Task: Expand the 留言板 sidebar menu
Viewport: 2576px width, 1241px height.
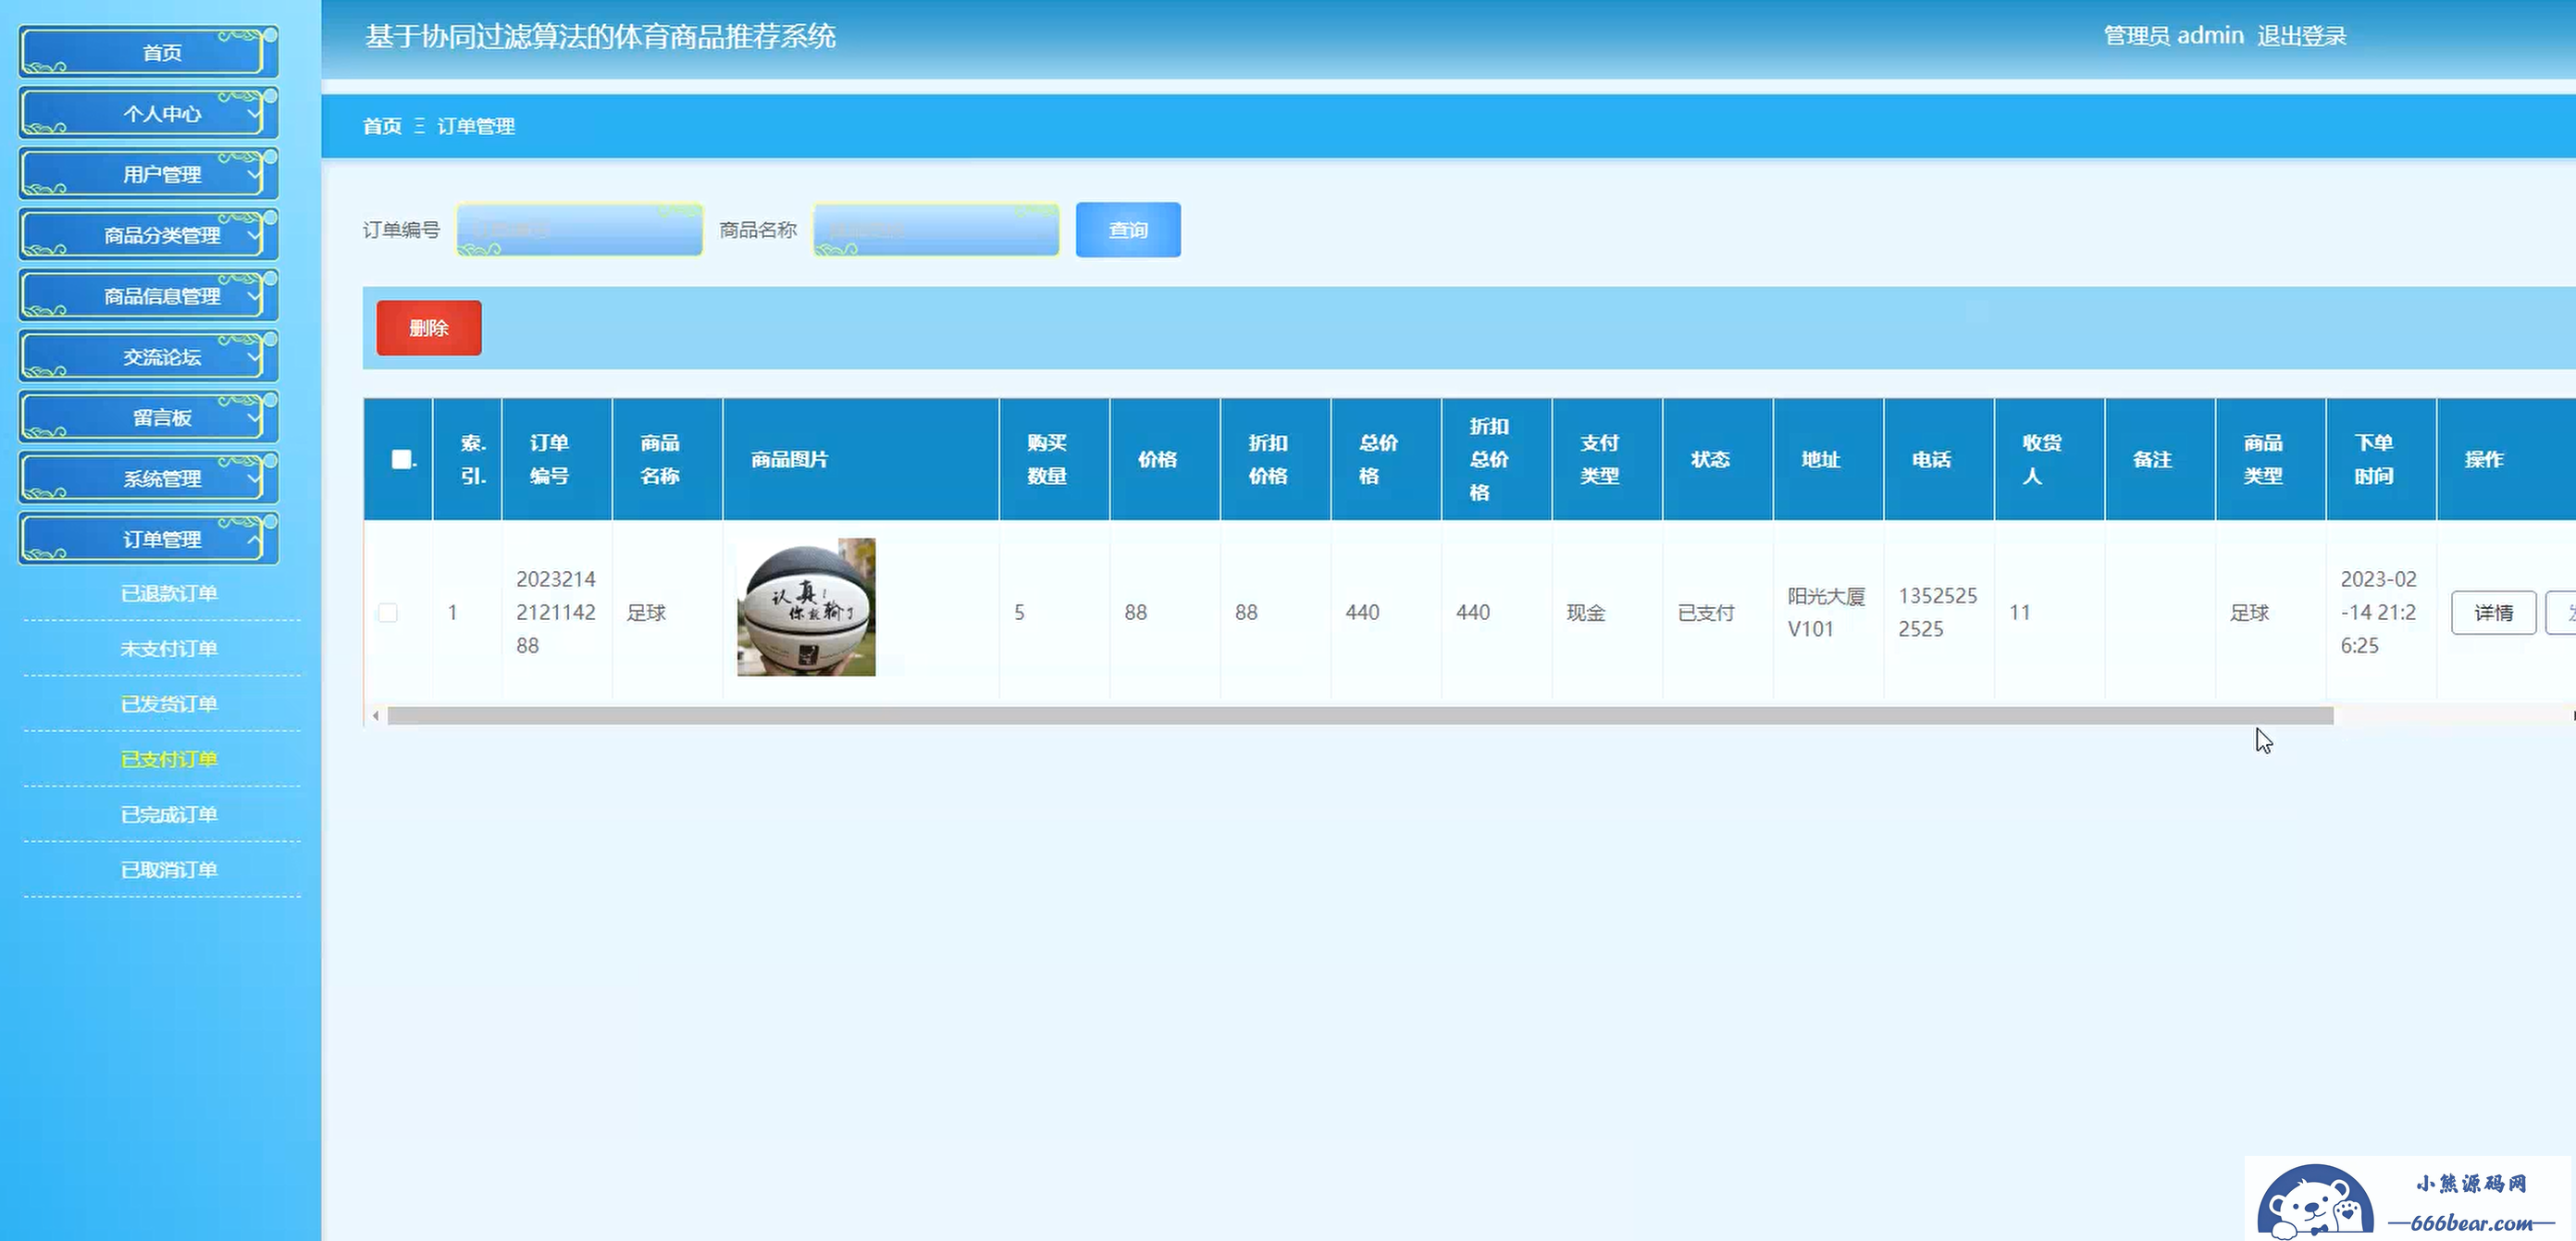Action: pyautogui.click(x=148, y=417)
